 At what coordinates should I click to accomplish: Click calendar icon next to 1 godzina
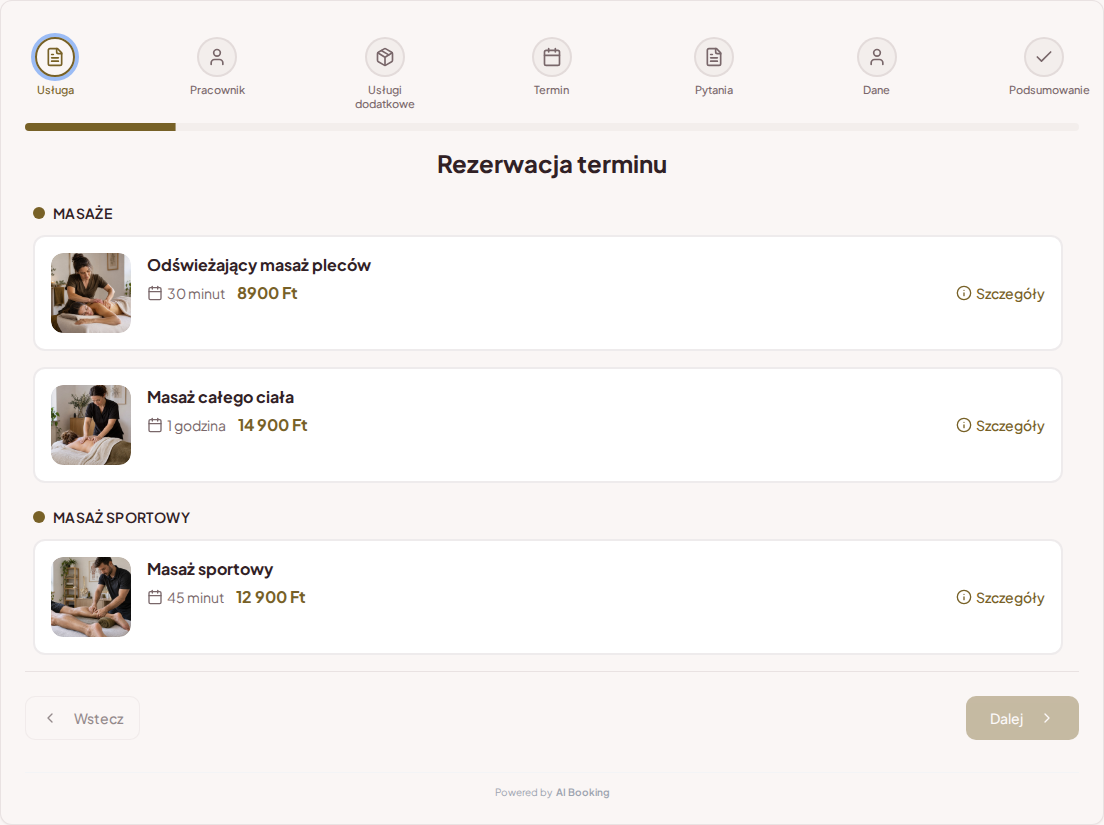[x=155, y=425]
